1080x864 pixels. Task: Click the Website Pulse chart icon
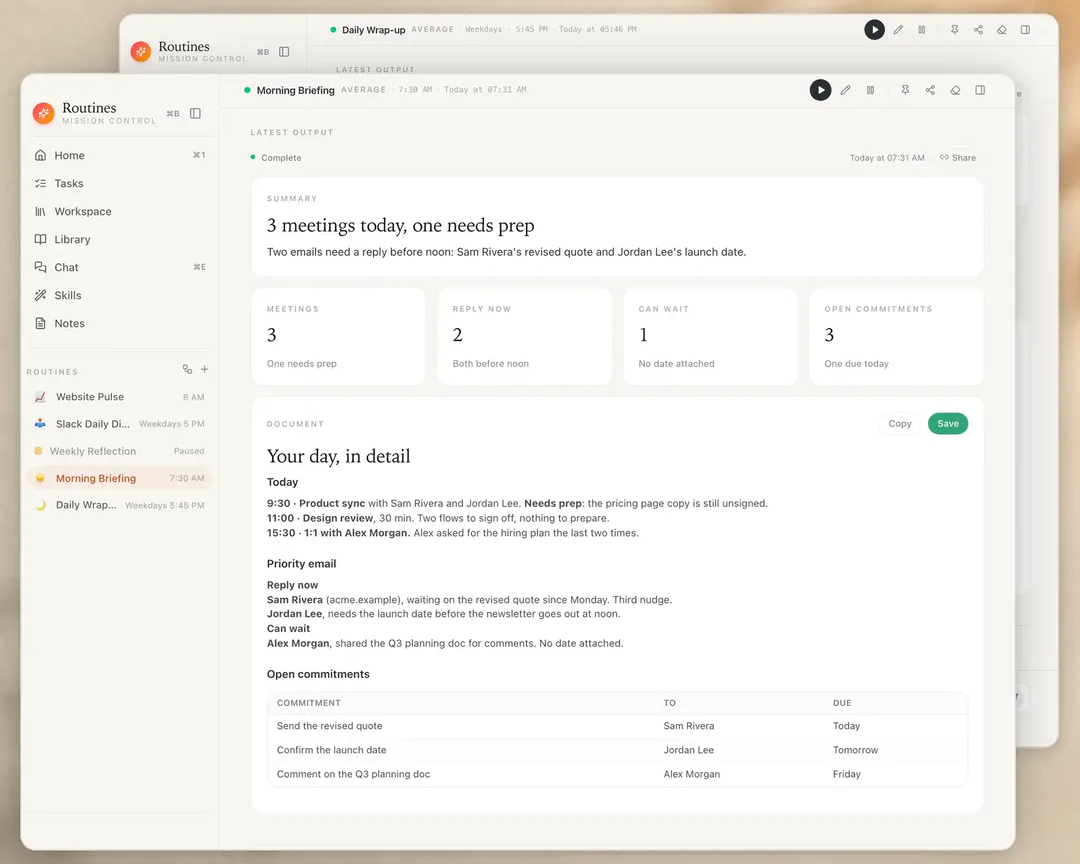(41, 397)
